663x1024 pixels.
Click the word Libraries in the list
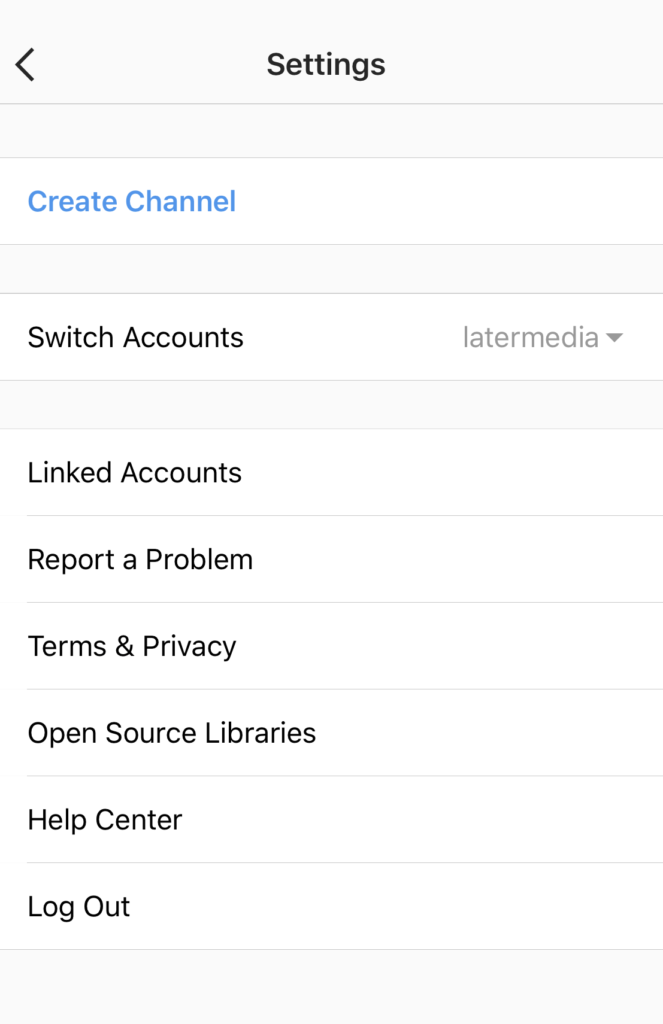click(x=260, y=733)
